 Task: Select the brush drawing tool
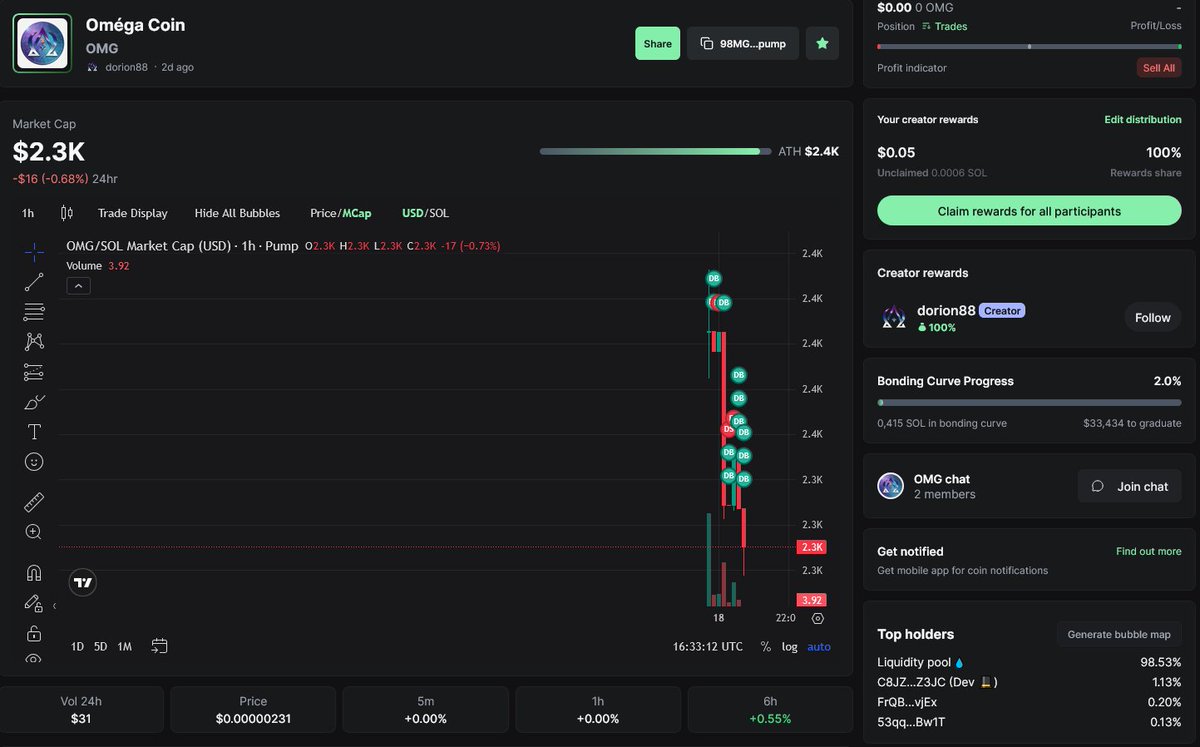(34, 402)
